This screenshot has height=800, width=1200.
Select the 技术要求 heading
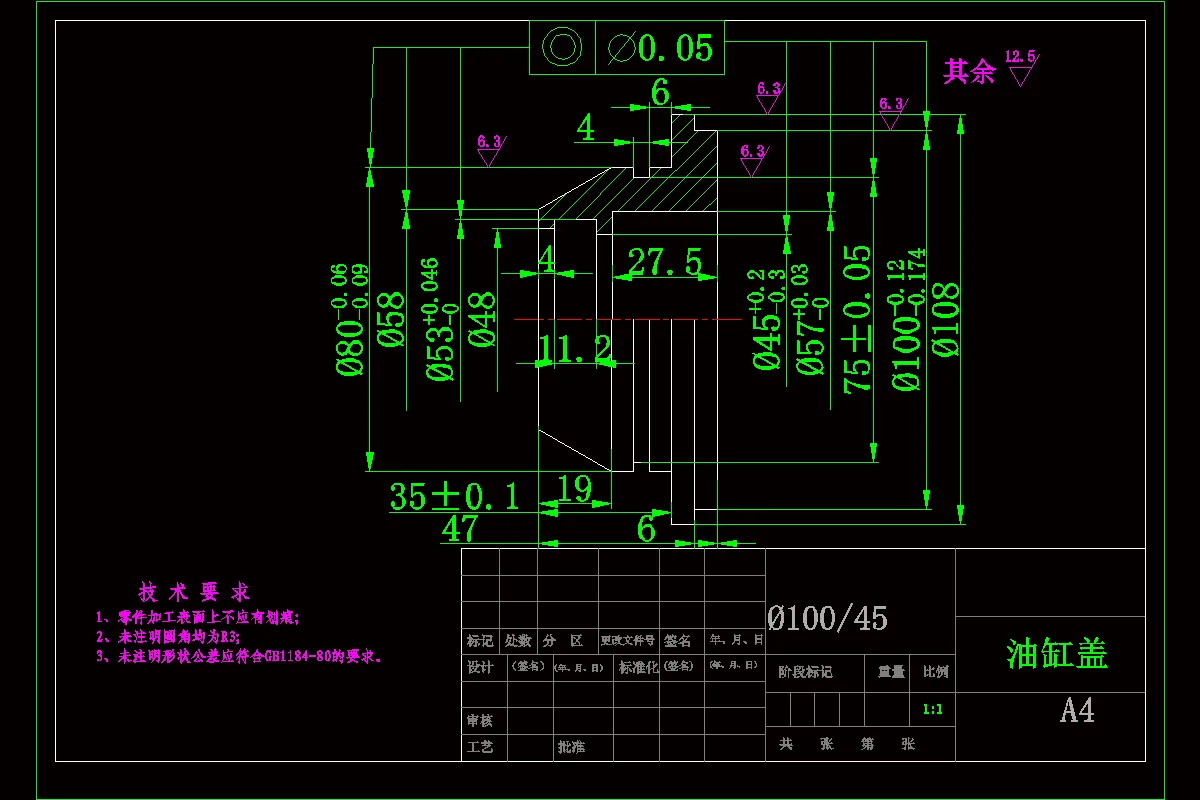194,592
